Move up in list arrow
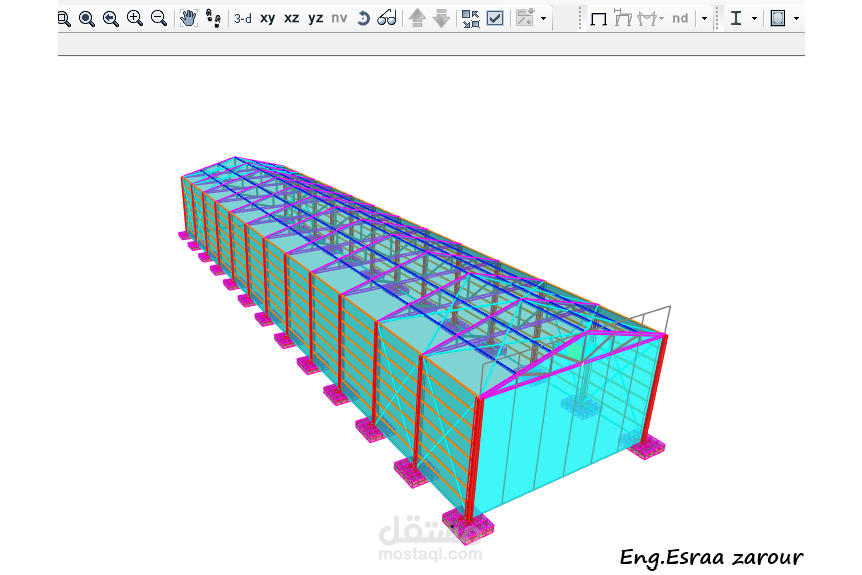Image resolution: width=862 pixels, height=575 pixels. [x=418, y=19]
